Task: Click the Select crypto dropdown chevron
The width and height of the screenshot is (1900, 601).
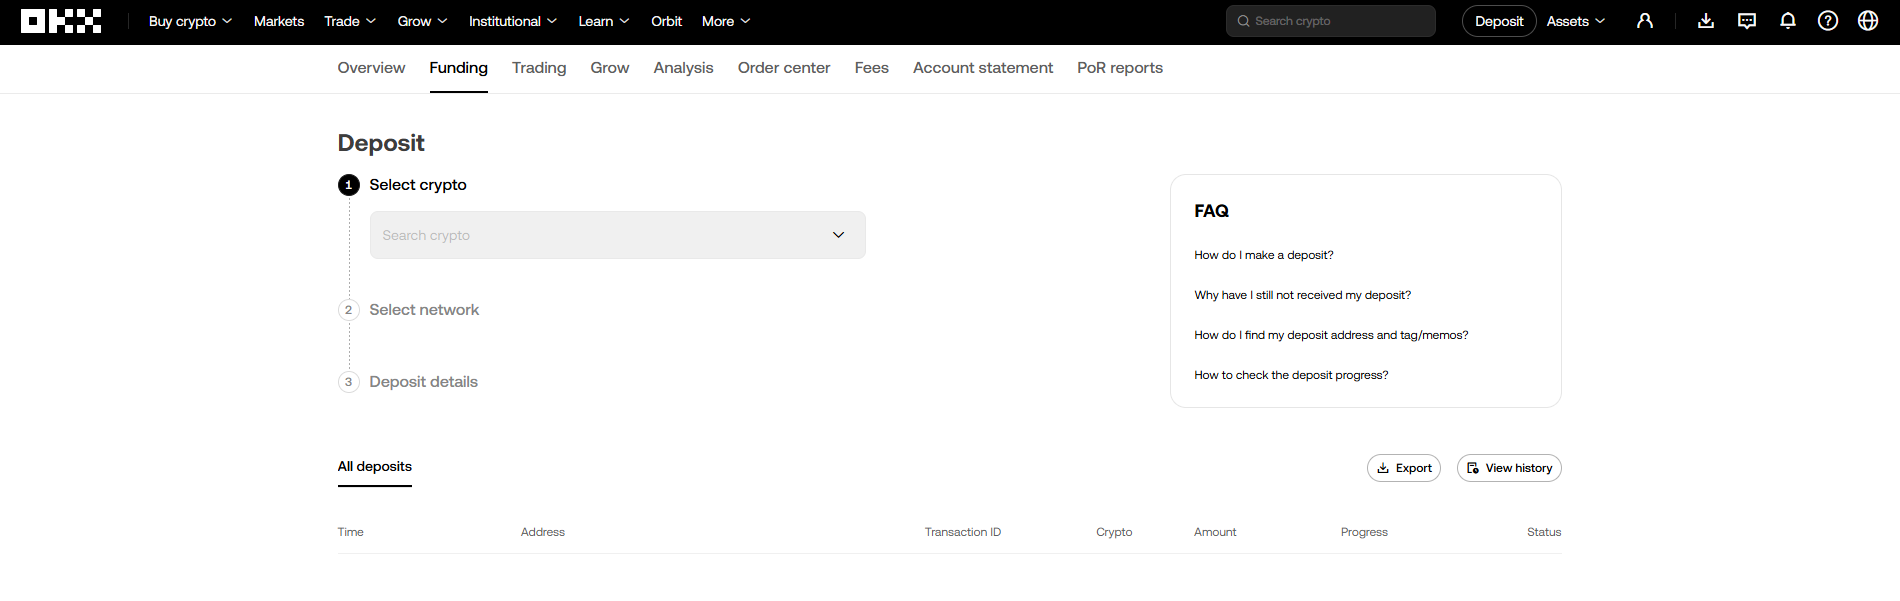Action: [838, 235]
